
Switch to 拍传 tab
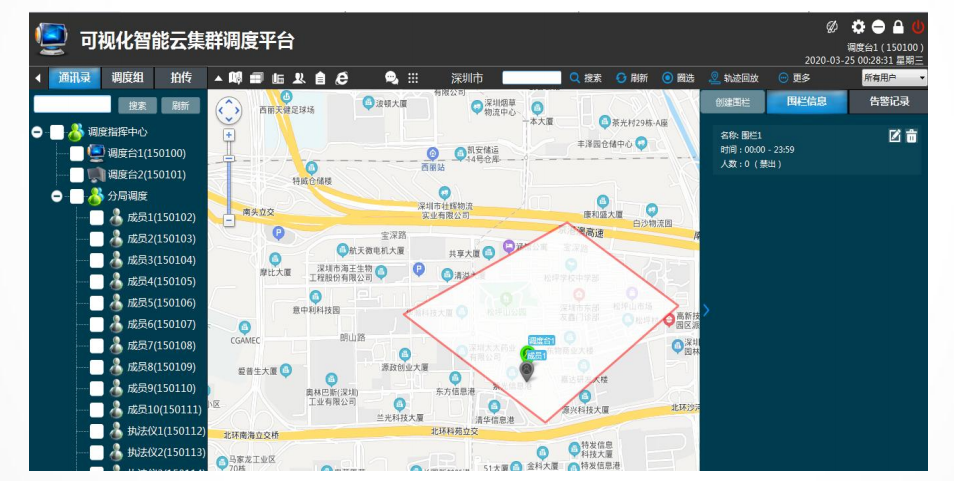180,78
